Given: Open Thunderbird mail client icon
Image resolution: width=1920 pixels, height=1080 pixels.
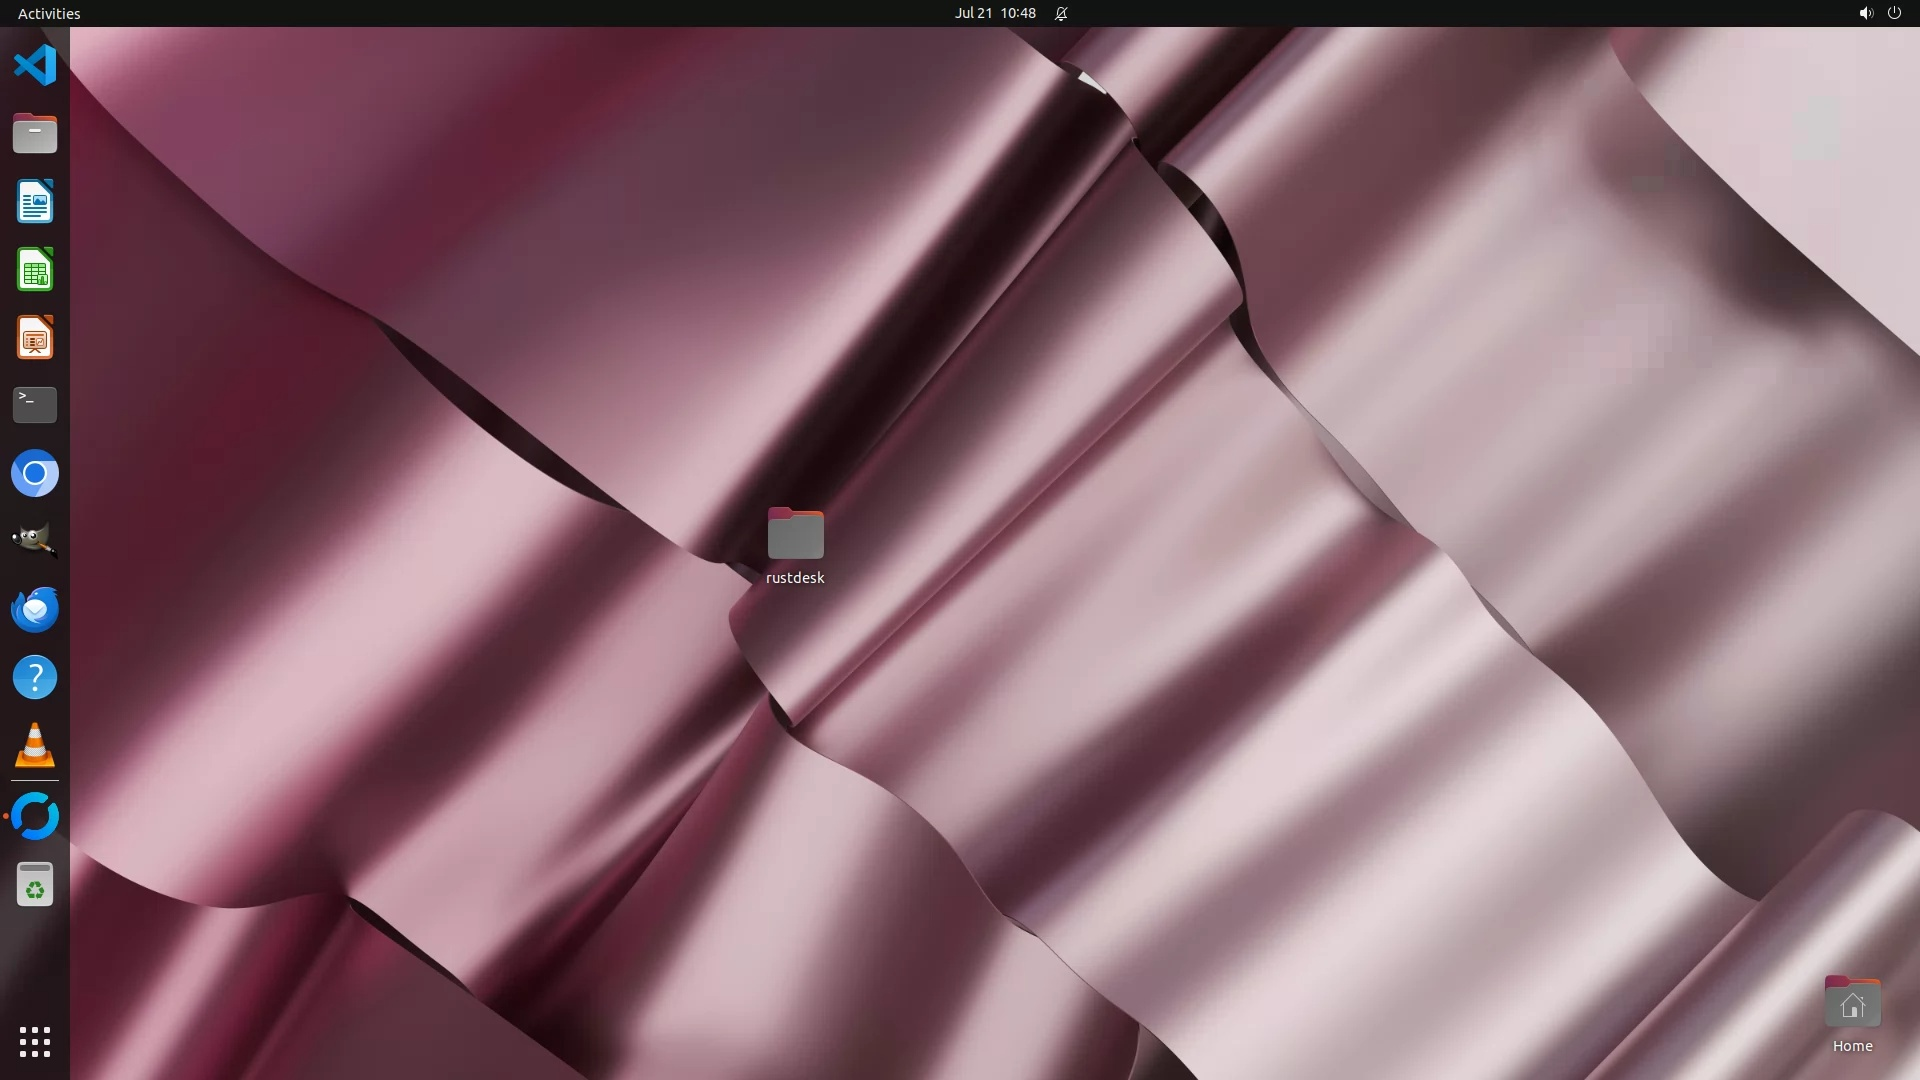Looking at the screenshot, I should [x=35, y=609].
